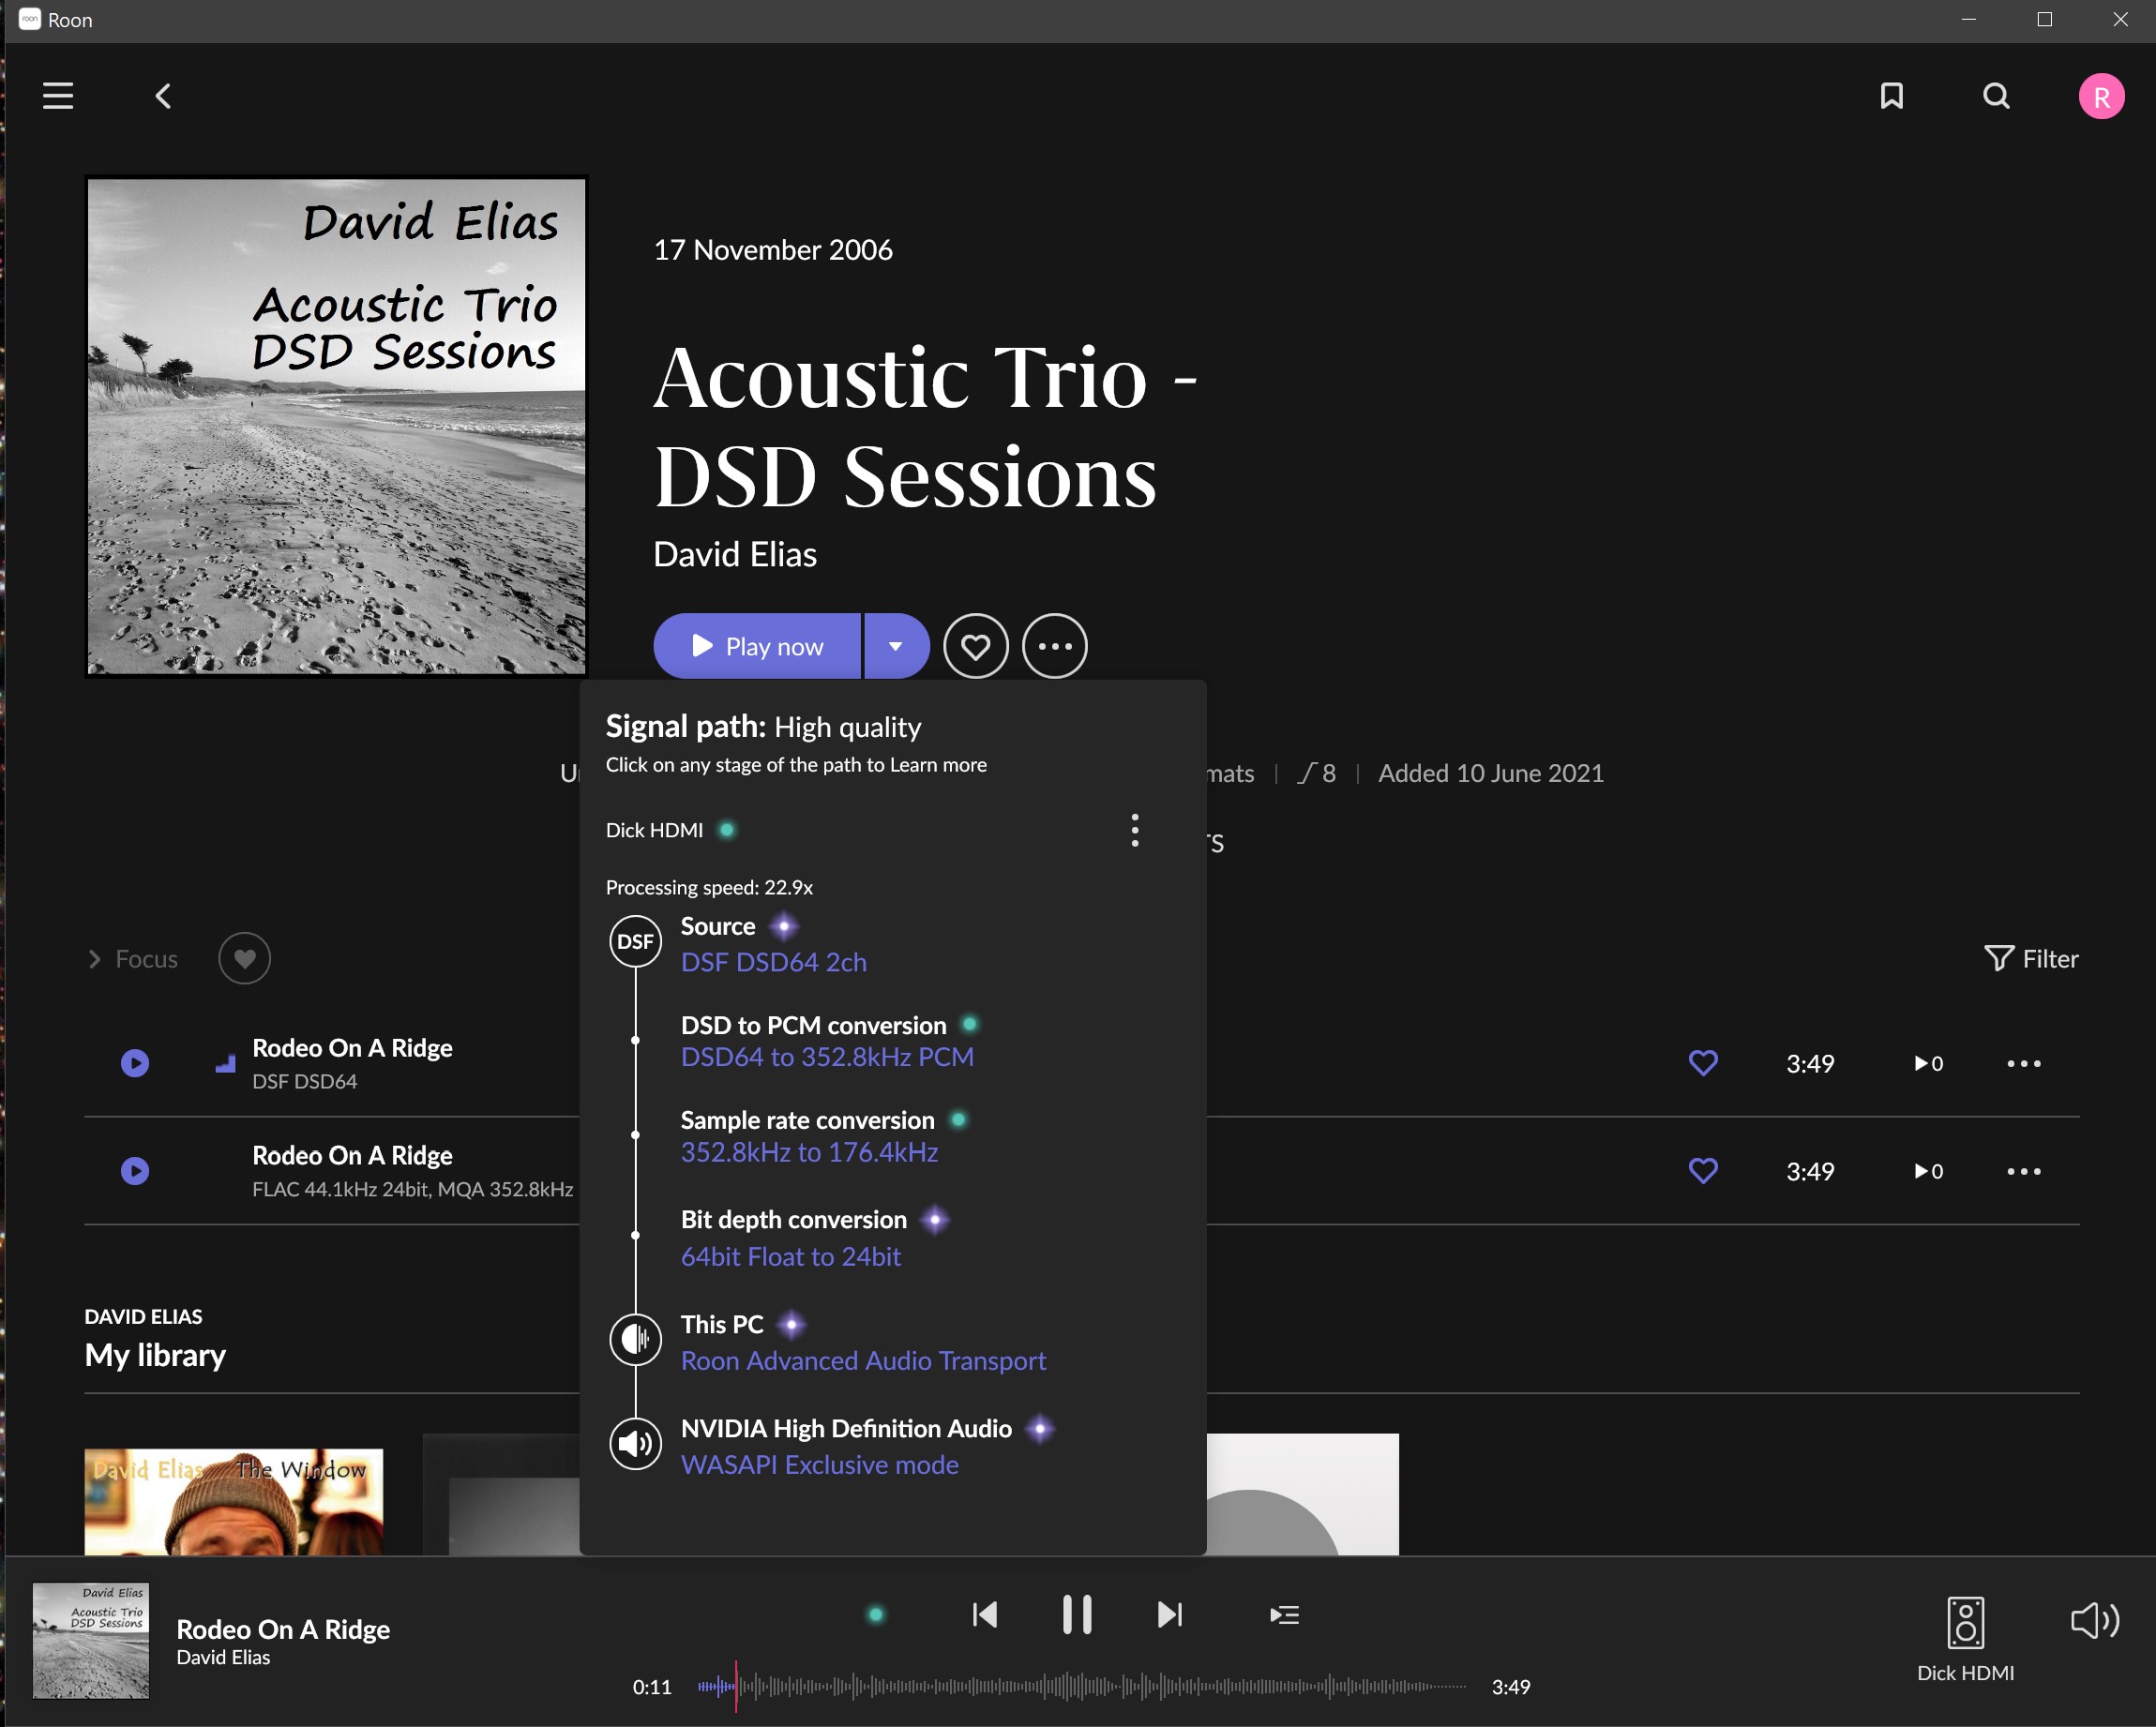2156x1727 pixels.
Task: Open the Dick HDMI three-dot menu
Action: tap(1134, 830)
